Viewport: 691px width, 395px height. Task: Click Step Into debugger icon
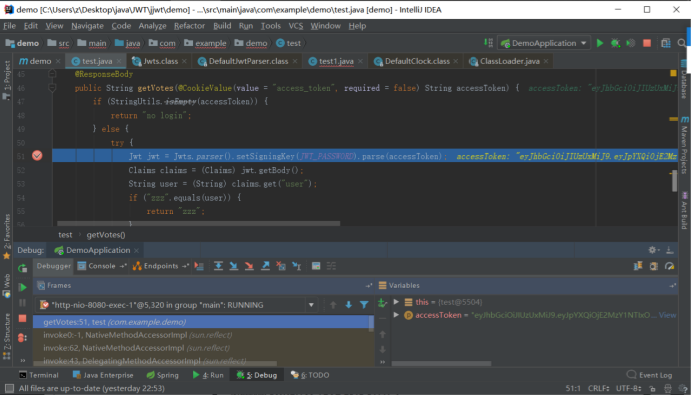click(x=234, y=266)
